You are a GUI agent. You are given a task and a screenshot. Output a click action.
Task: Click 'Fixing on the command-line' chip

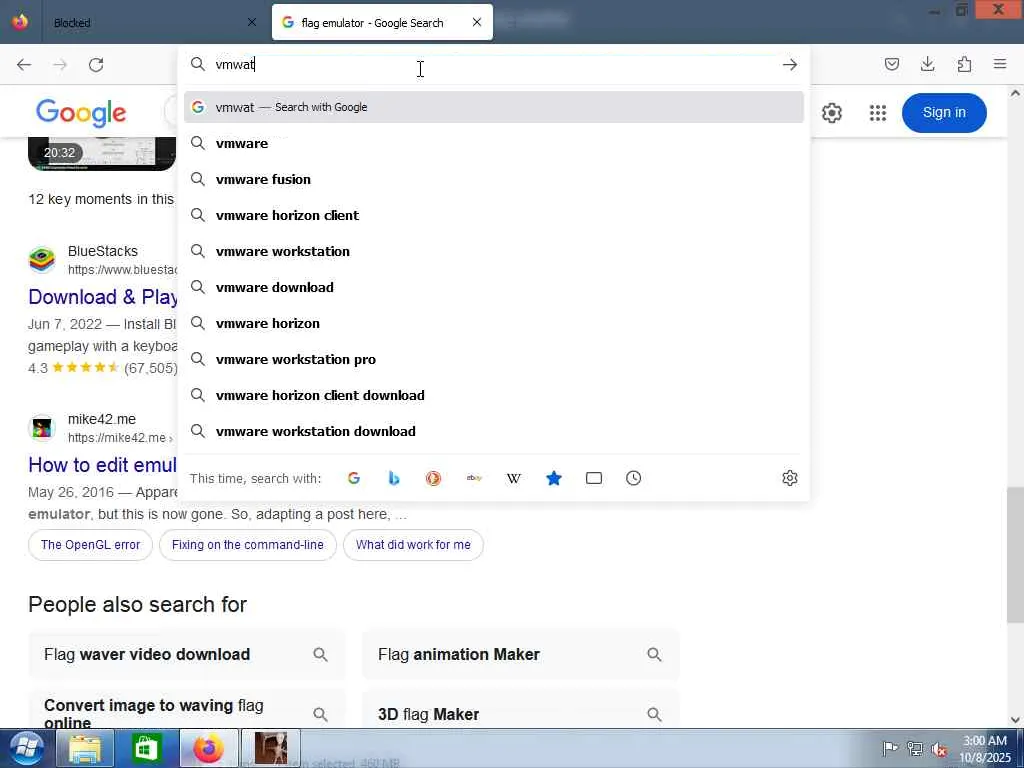click(248, 545)
